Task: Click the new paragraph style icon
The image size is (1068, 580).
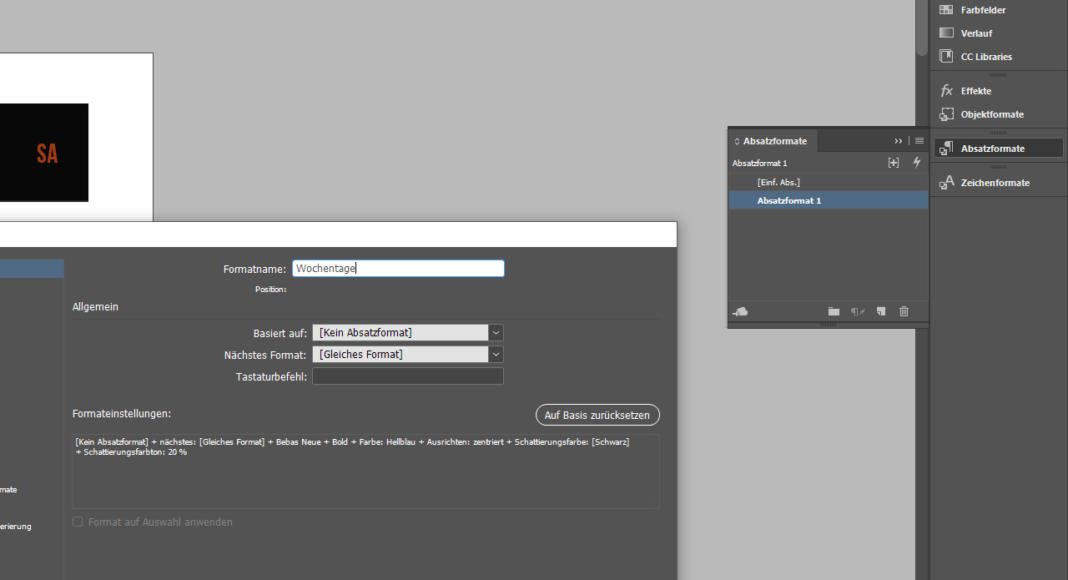Action: click(x=881, y=312)
